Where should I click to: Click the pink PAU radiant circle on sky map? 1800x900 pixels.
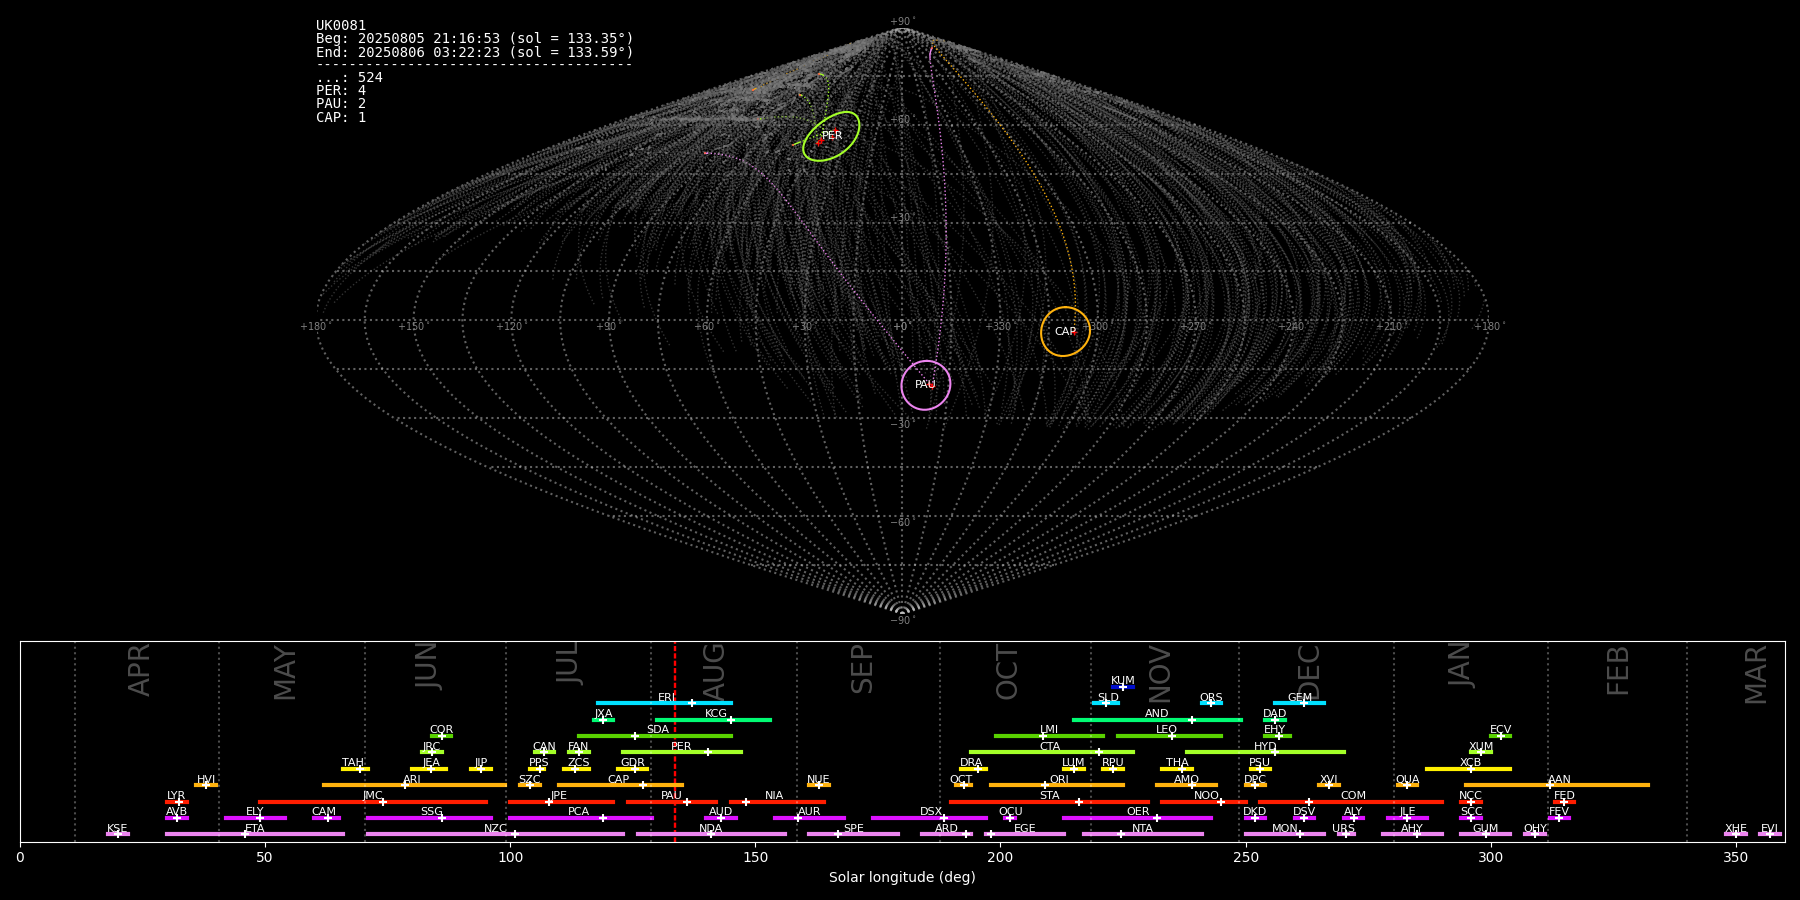[x=926, y=385]
